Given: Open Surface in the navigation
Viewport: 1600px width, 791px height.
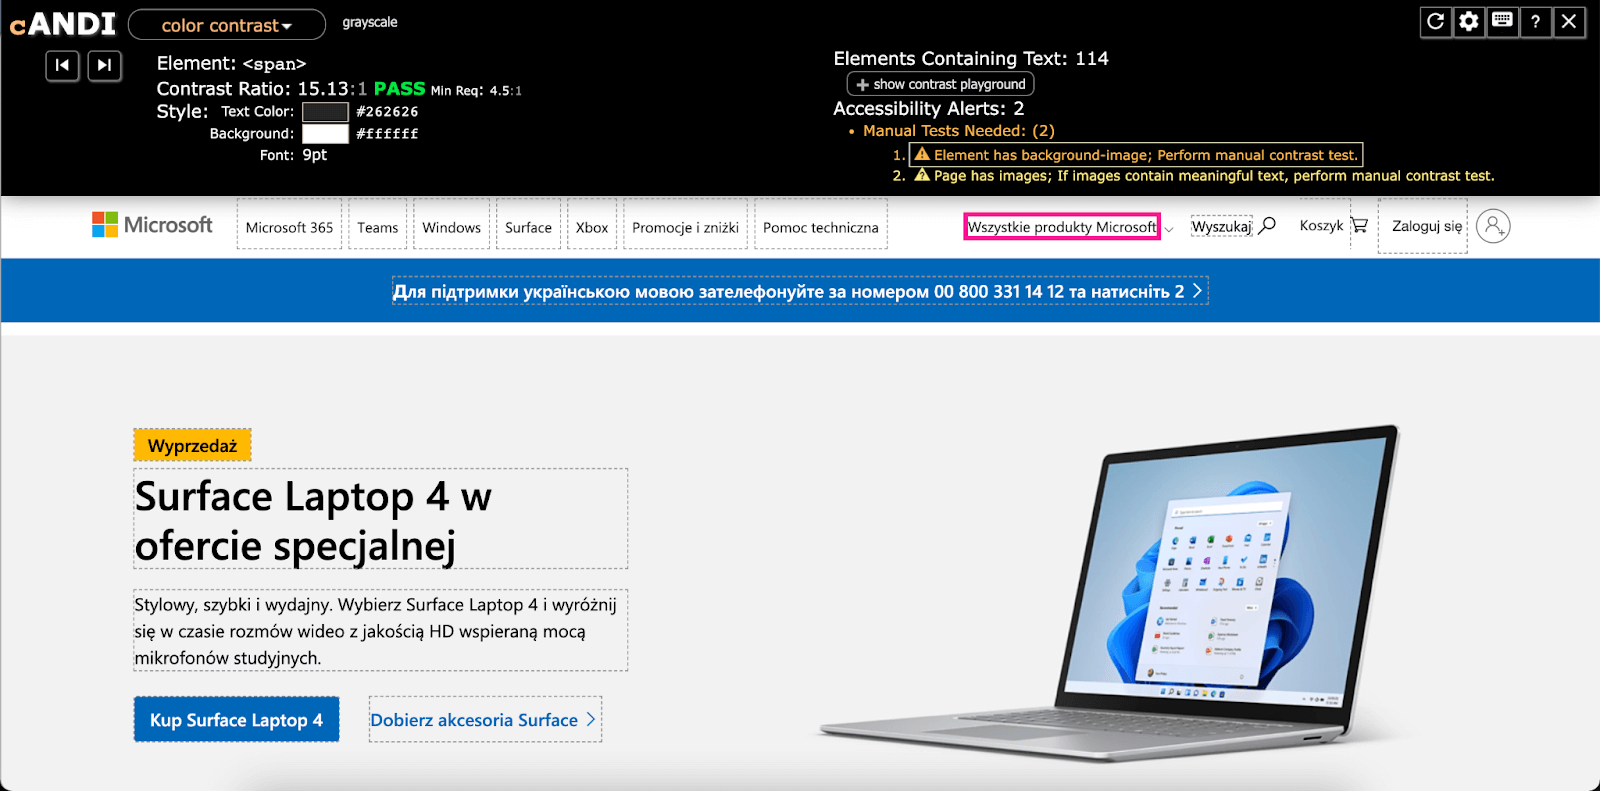Looking at the screenshot, I should click(x=528, y=227).
